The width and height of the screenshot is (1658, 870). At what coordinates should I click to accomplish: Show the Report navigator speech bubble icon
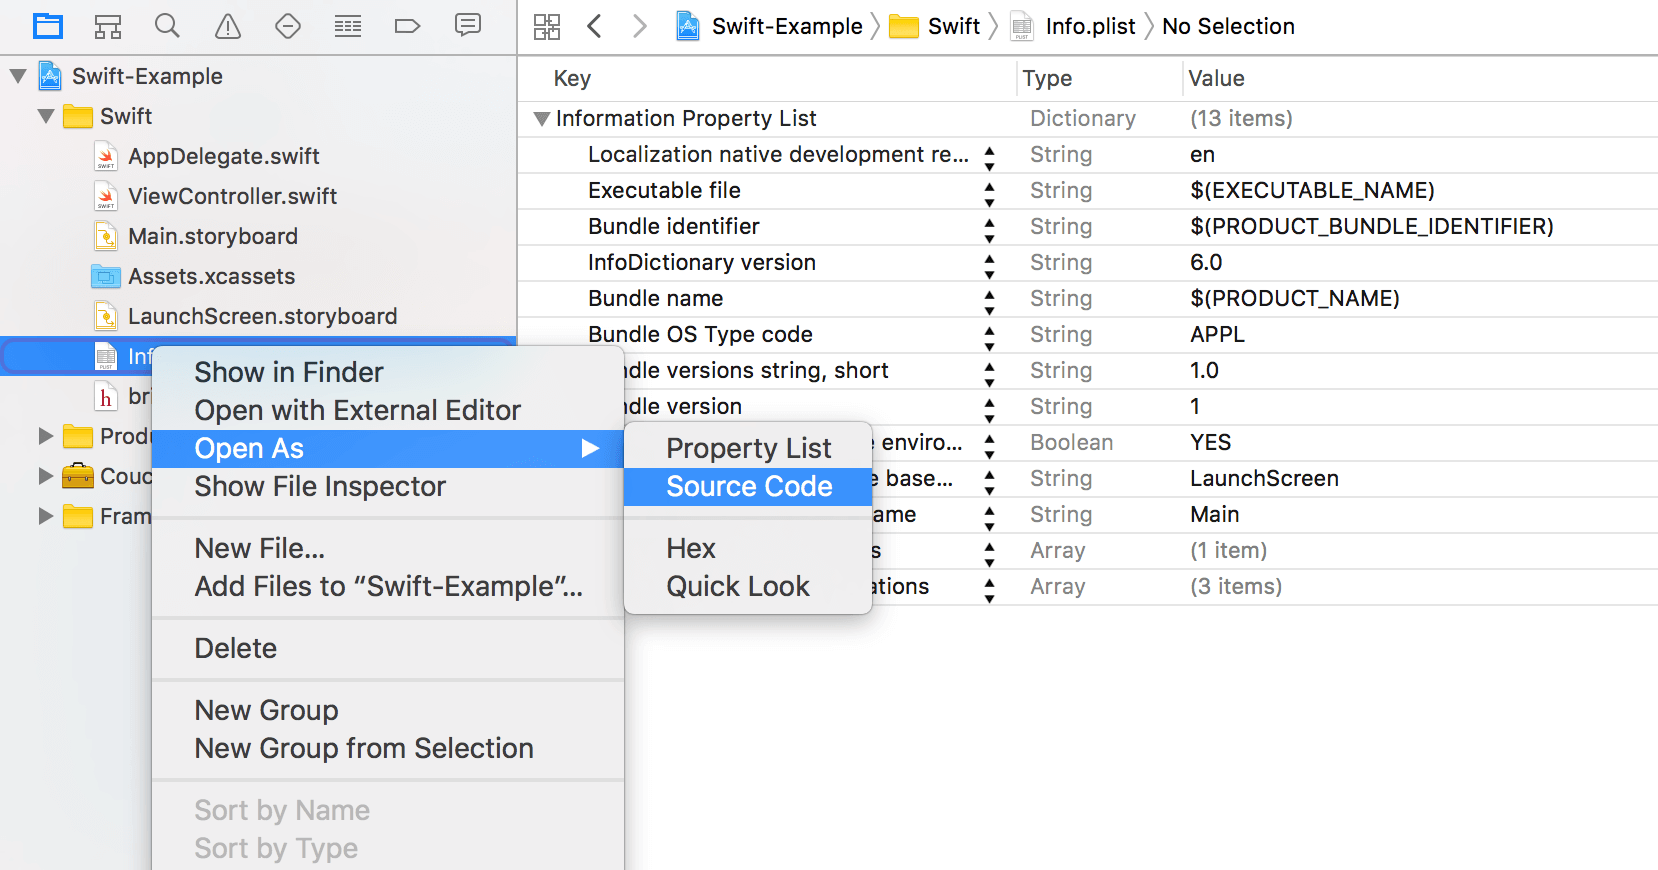pyautogui.click(x=467, y=25)
